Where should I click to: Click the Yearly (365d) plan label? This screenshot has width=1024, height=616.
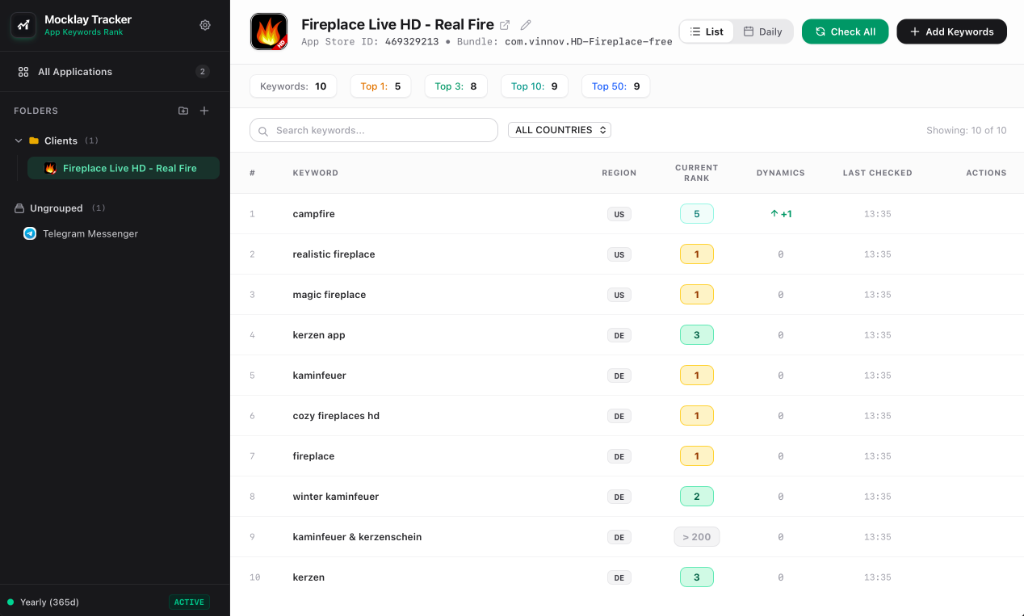[x=50, y=602]
